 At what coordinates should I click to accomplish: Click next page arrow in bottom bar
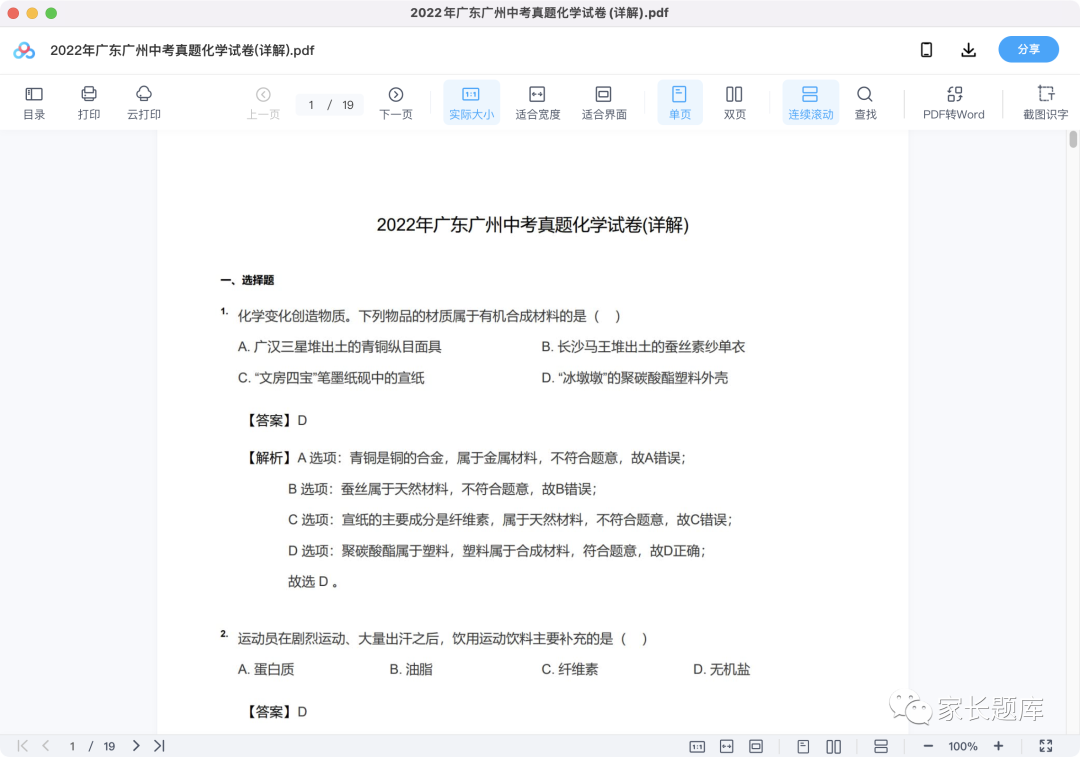tap(136, 746)
